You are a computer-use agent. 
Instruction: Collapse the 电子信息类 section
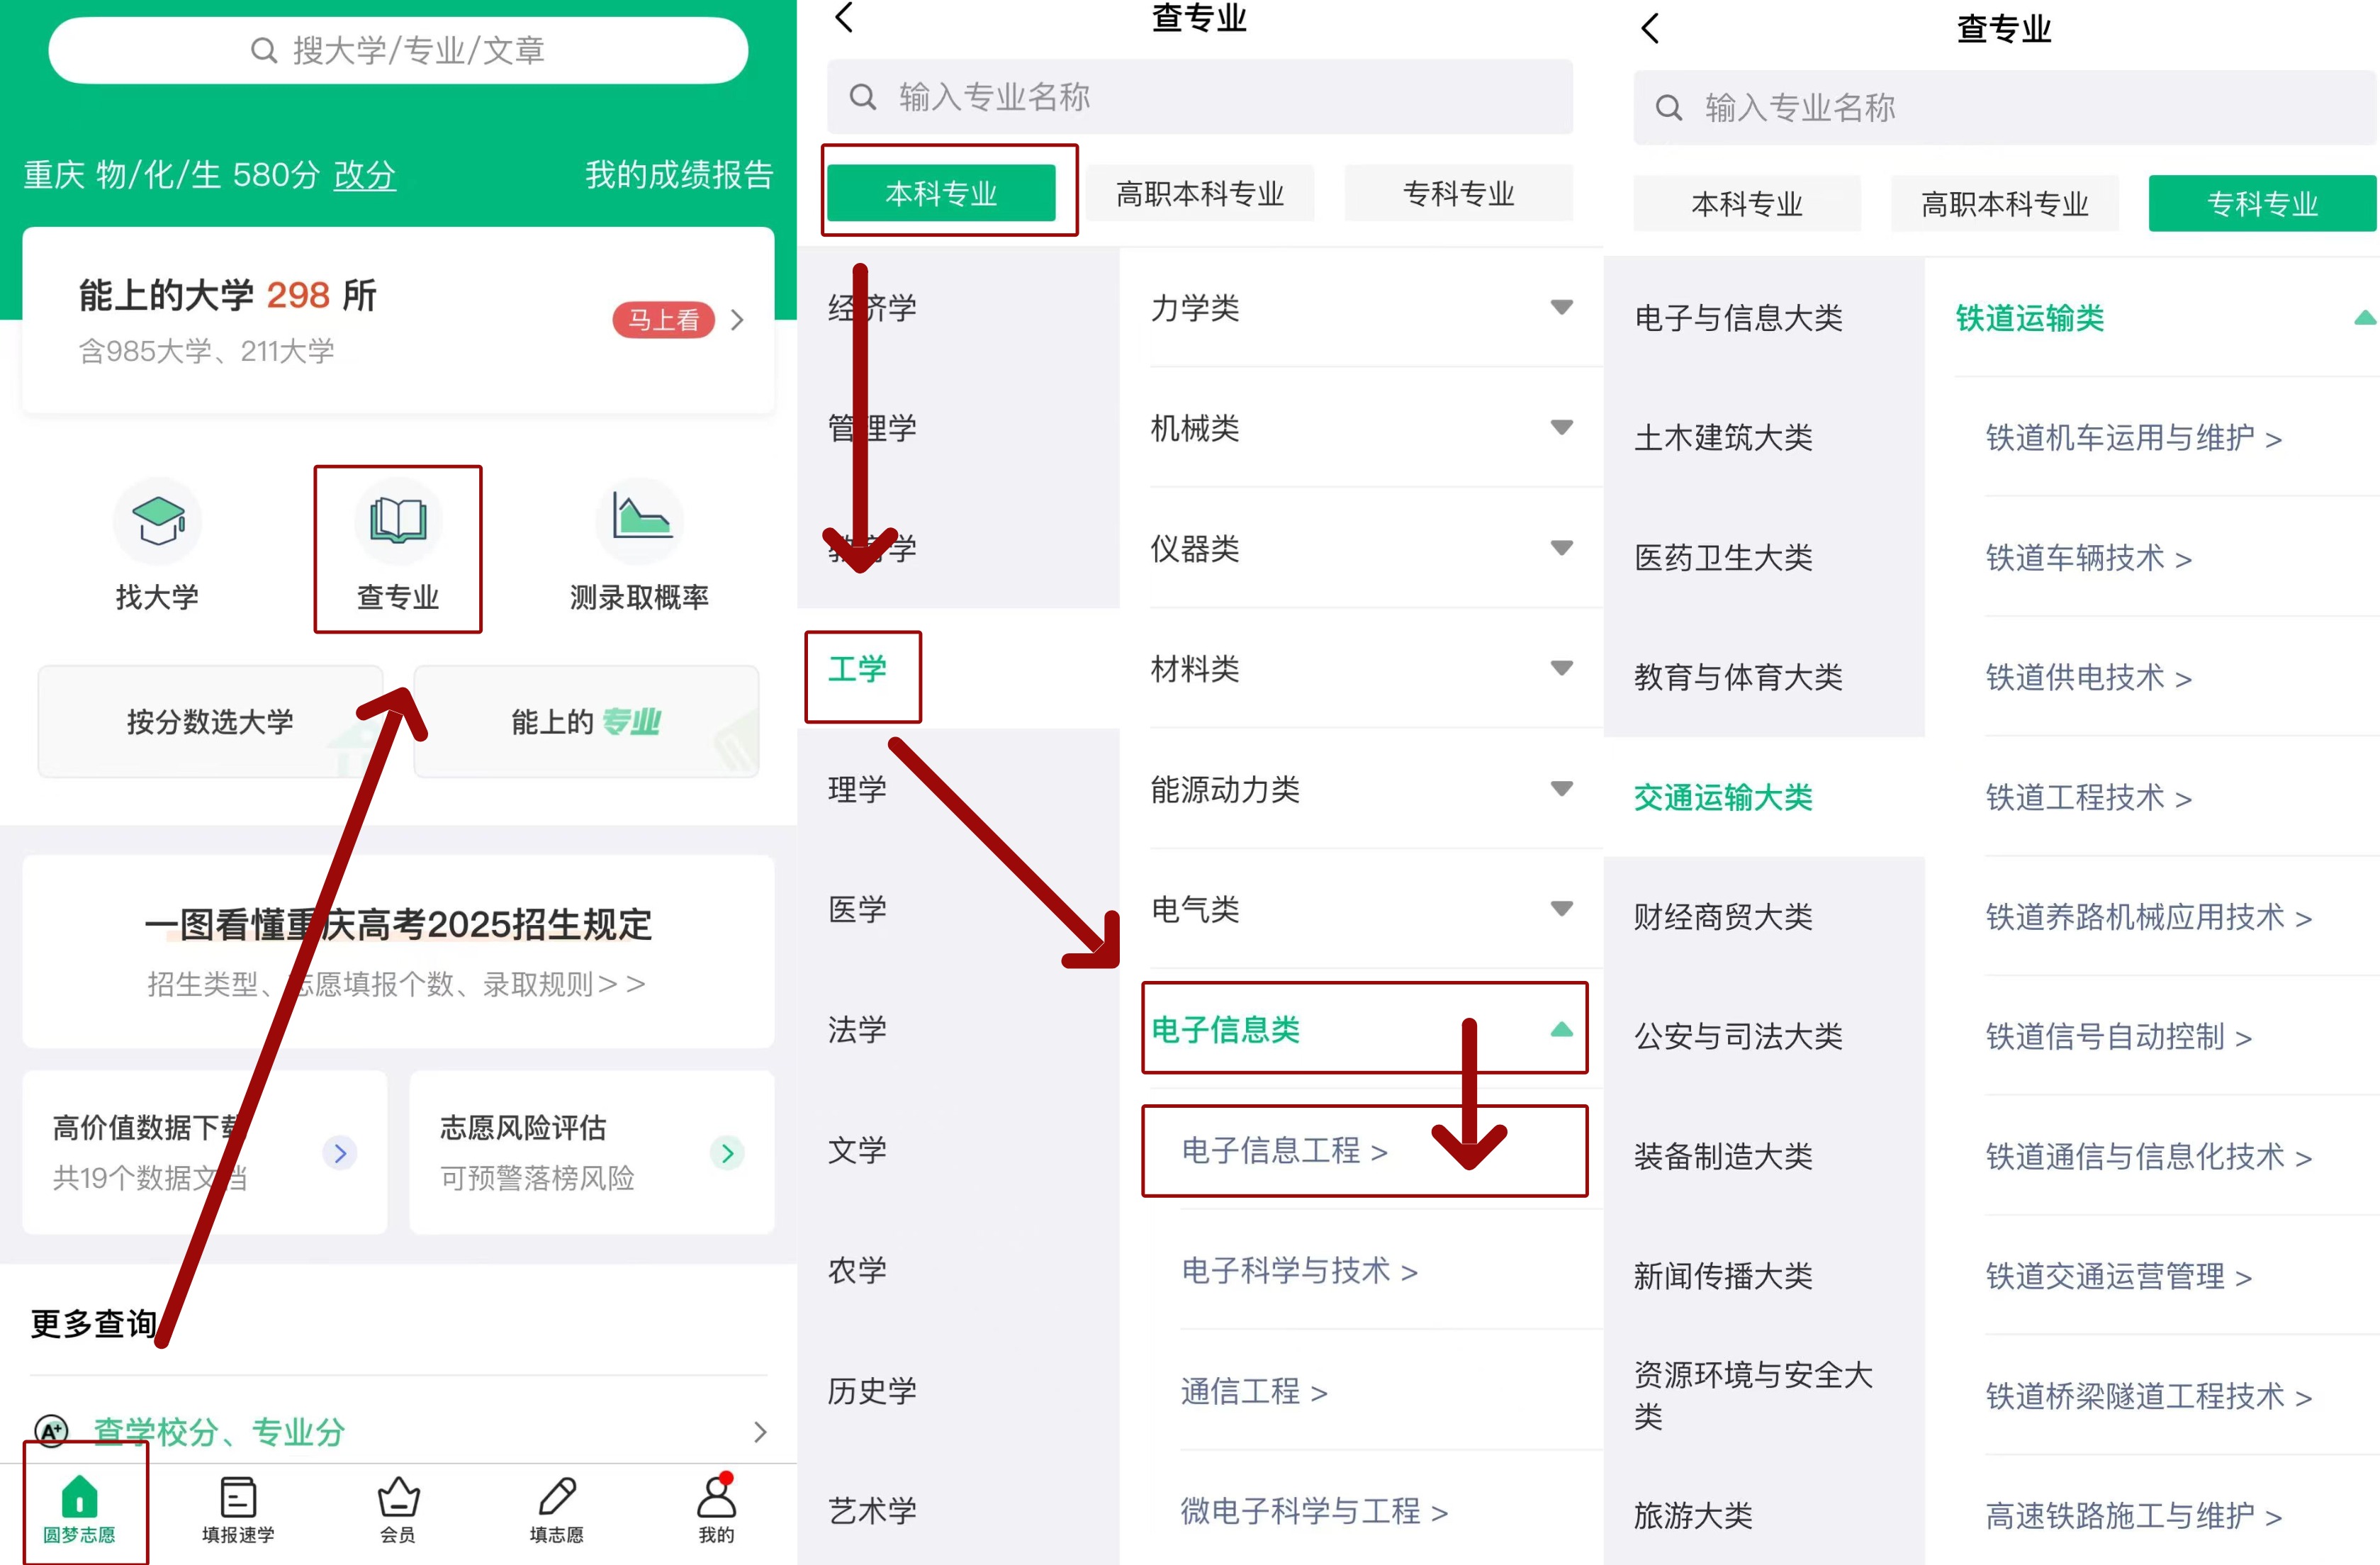1561,1029
